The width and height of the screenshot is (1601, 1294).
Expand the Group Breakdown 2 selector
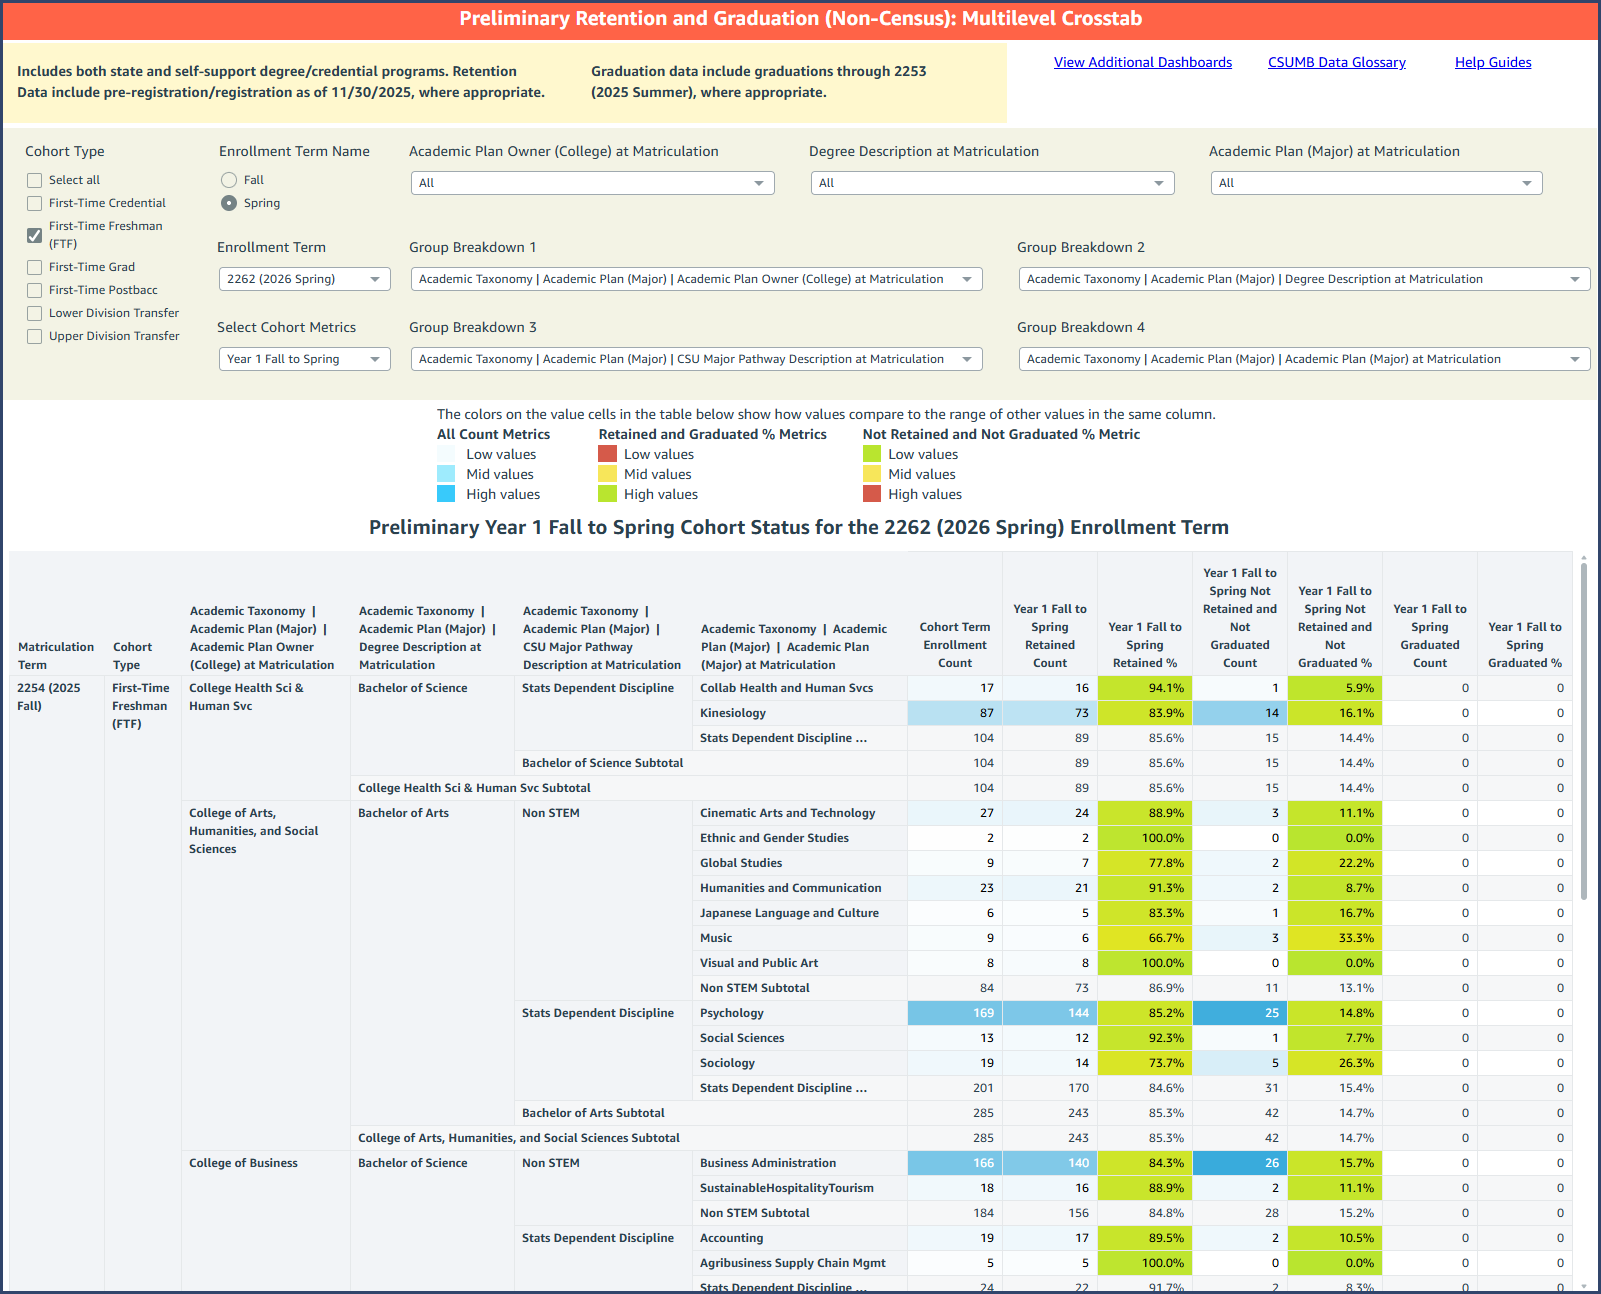(x=1303, y=278)
